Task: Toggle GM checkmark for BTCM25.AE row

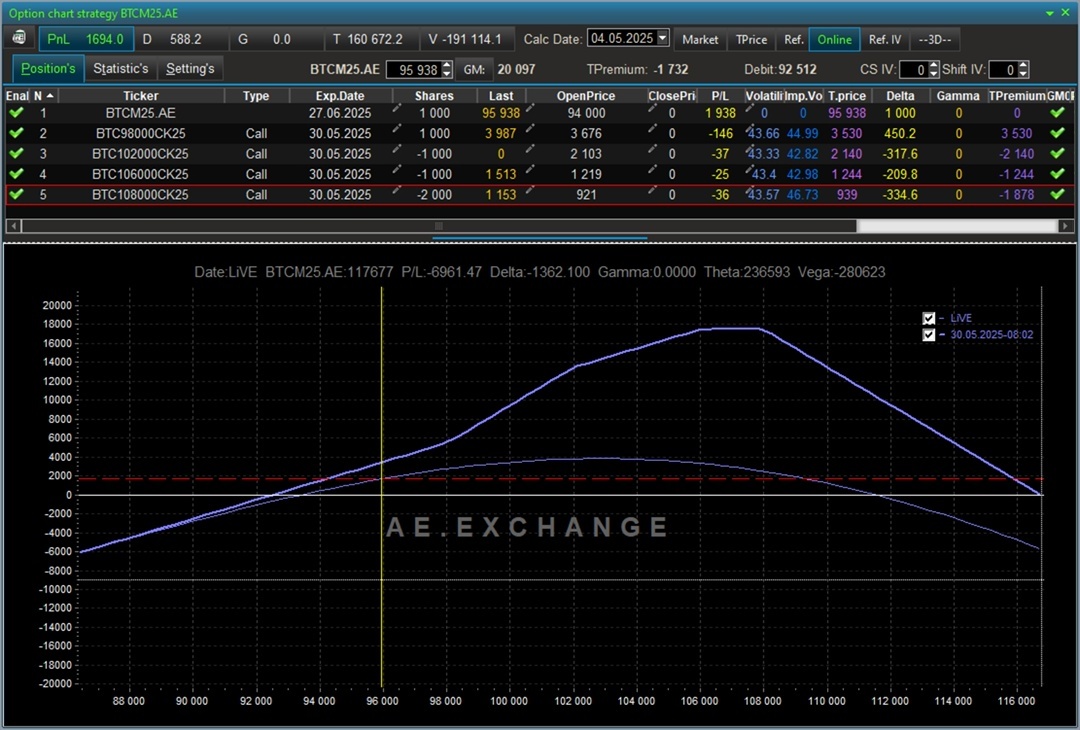Action: [1058, 112]
